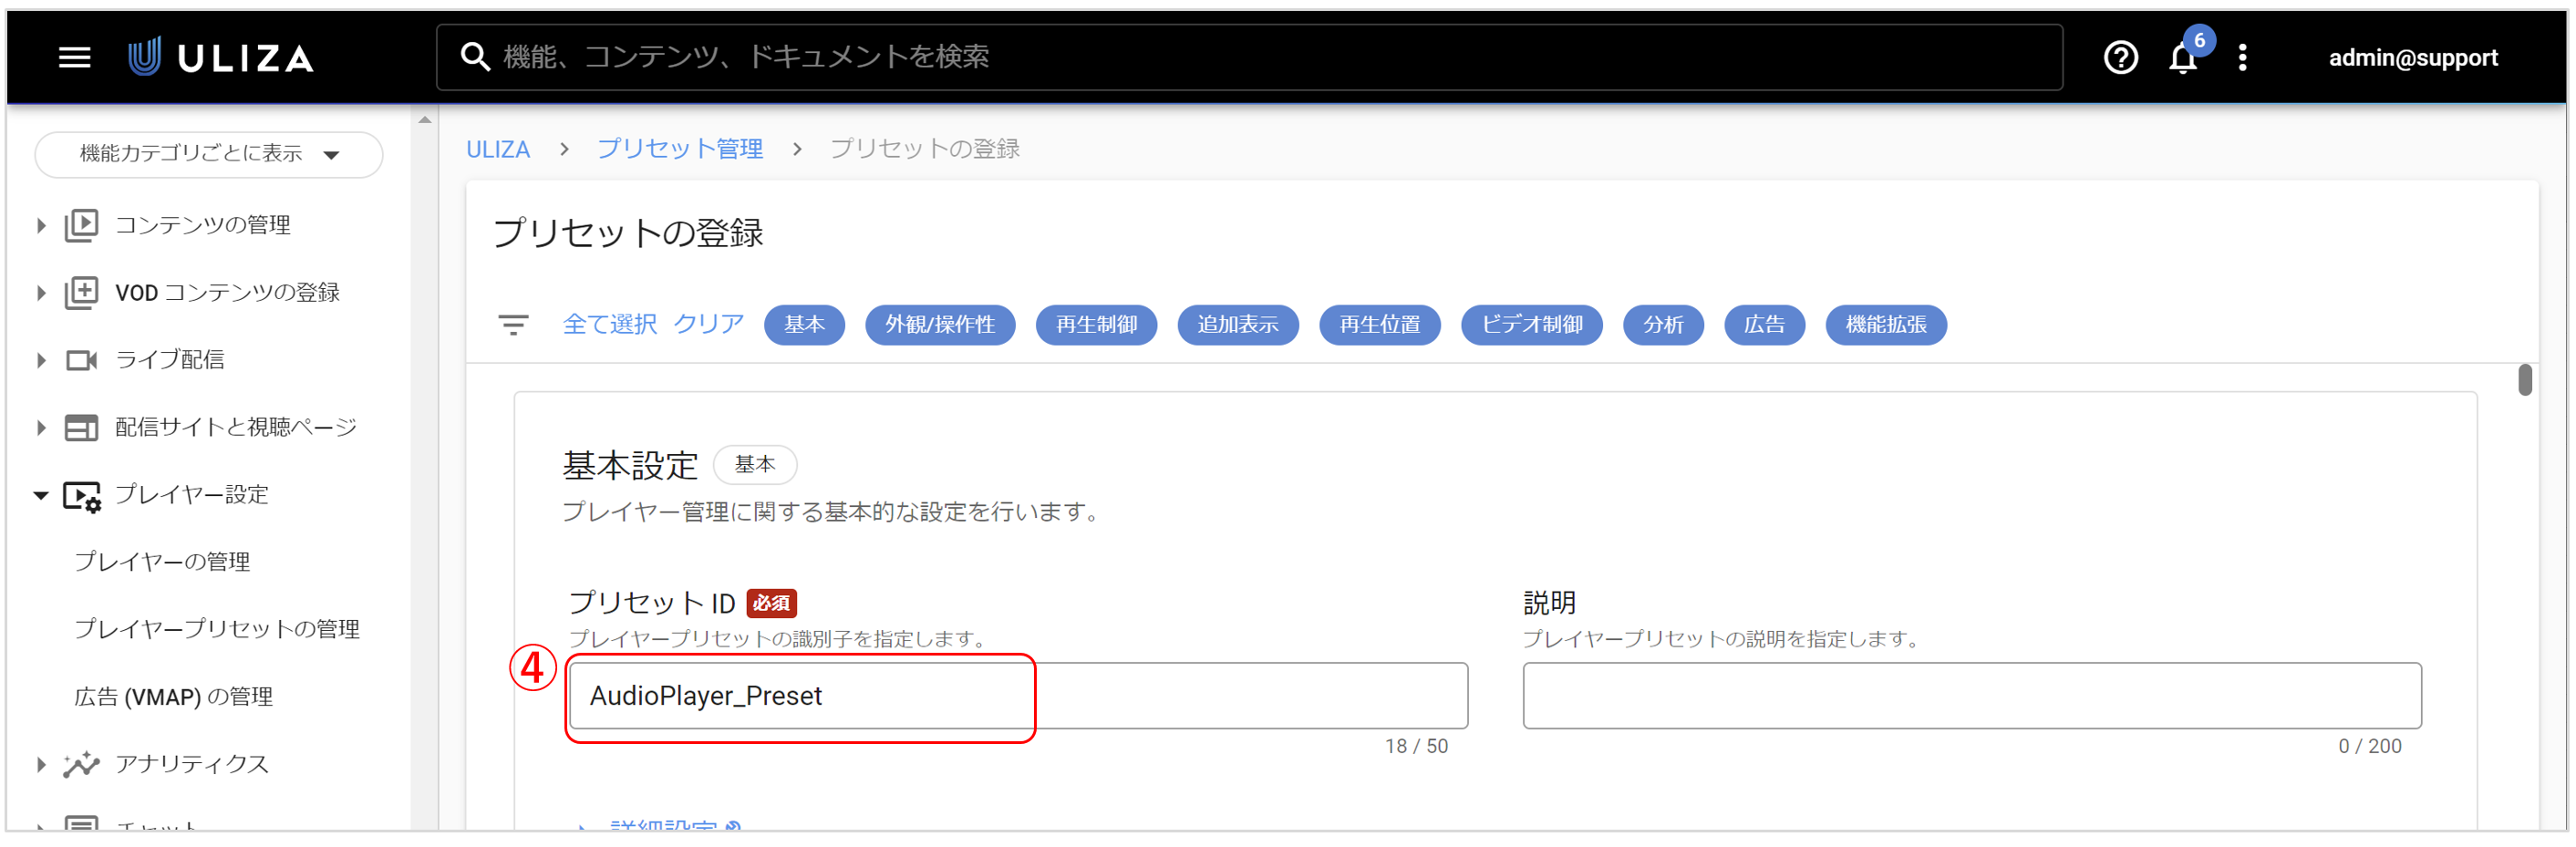Go to プリセット管理 breadcrumb link

pos(680,149)
